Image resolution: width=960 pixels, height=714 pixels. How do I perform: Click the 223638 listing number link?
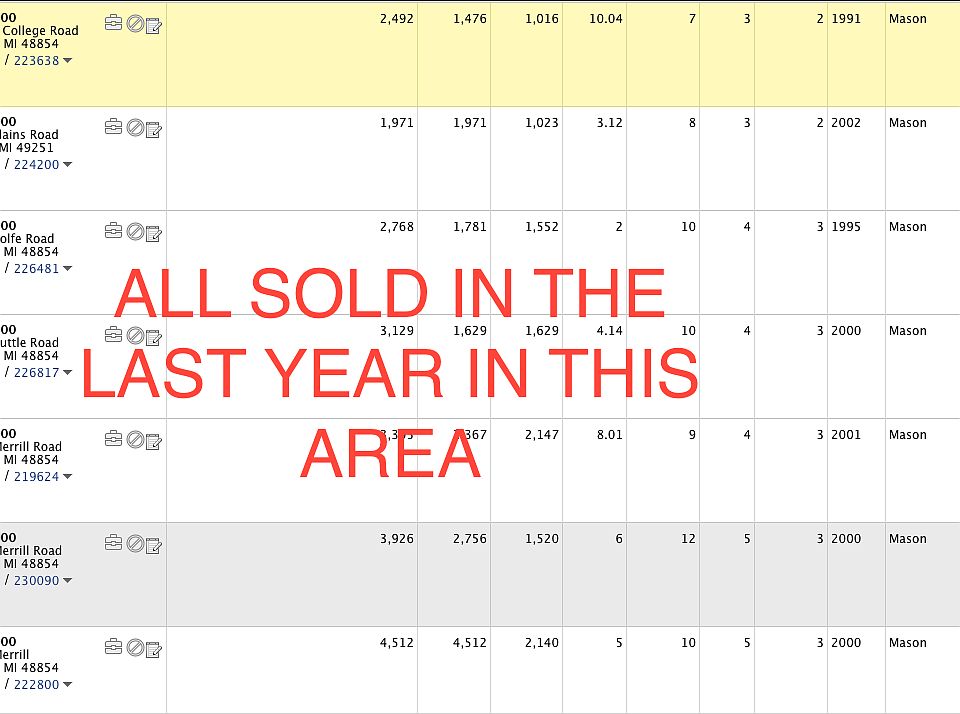pyautogui.click(x=36, y=60)
